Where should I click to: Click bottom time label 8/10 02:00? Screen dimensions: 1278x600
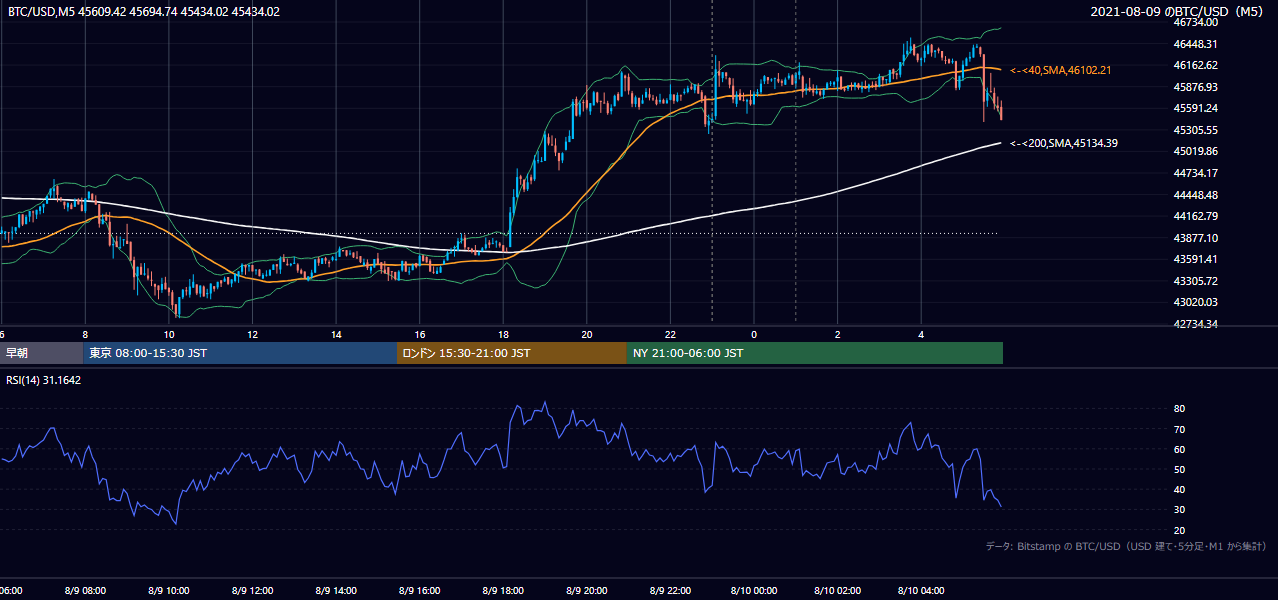pyautogui.click(x=838, y=591)
